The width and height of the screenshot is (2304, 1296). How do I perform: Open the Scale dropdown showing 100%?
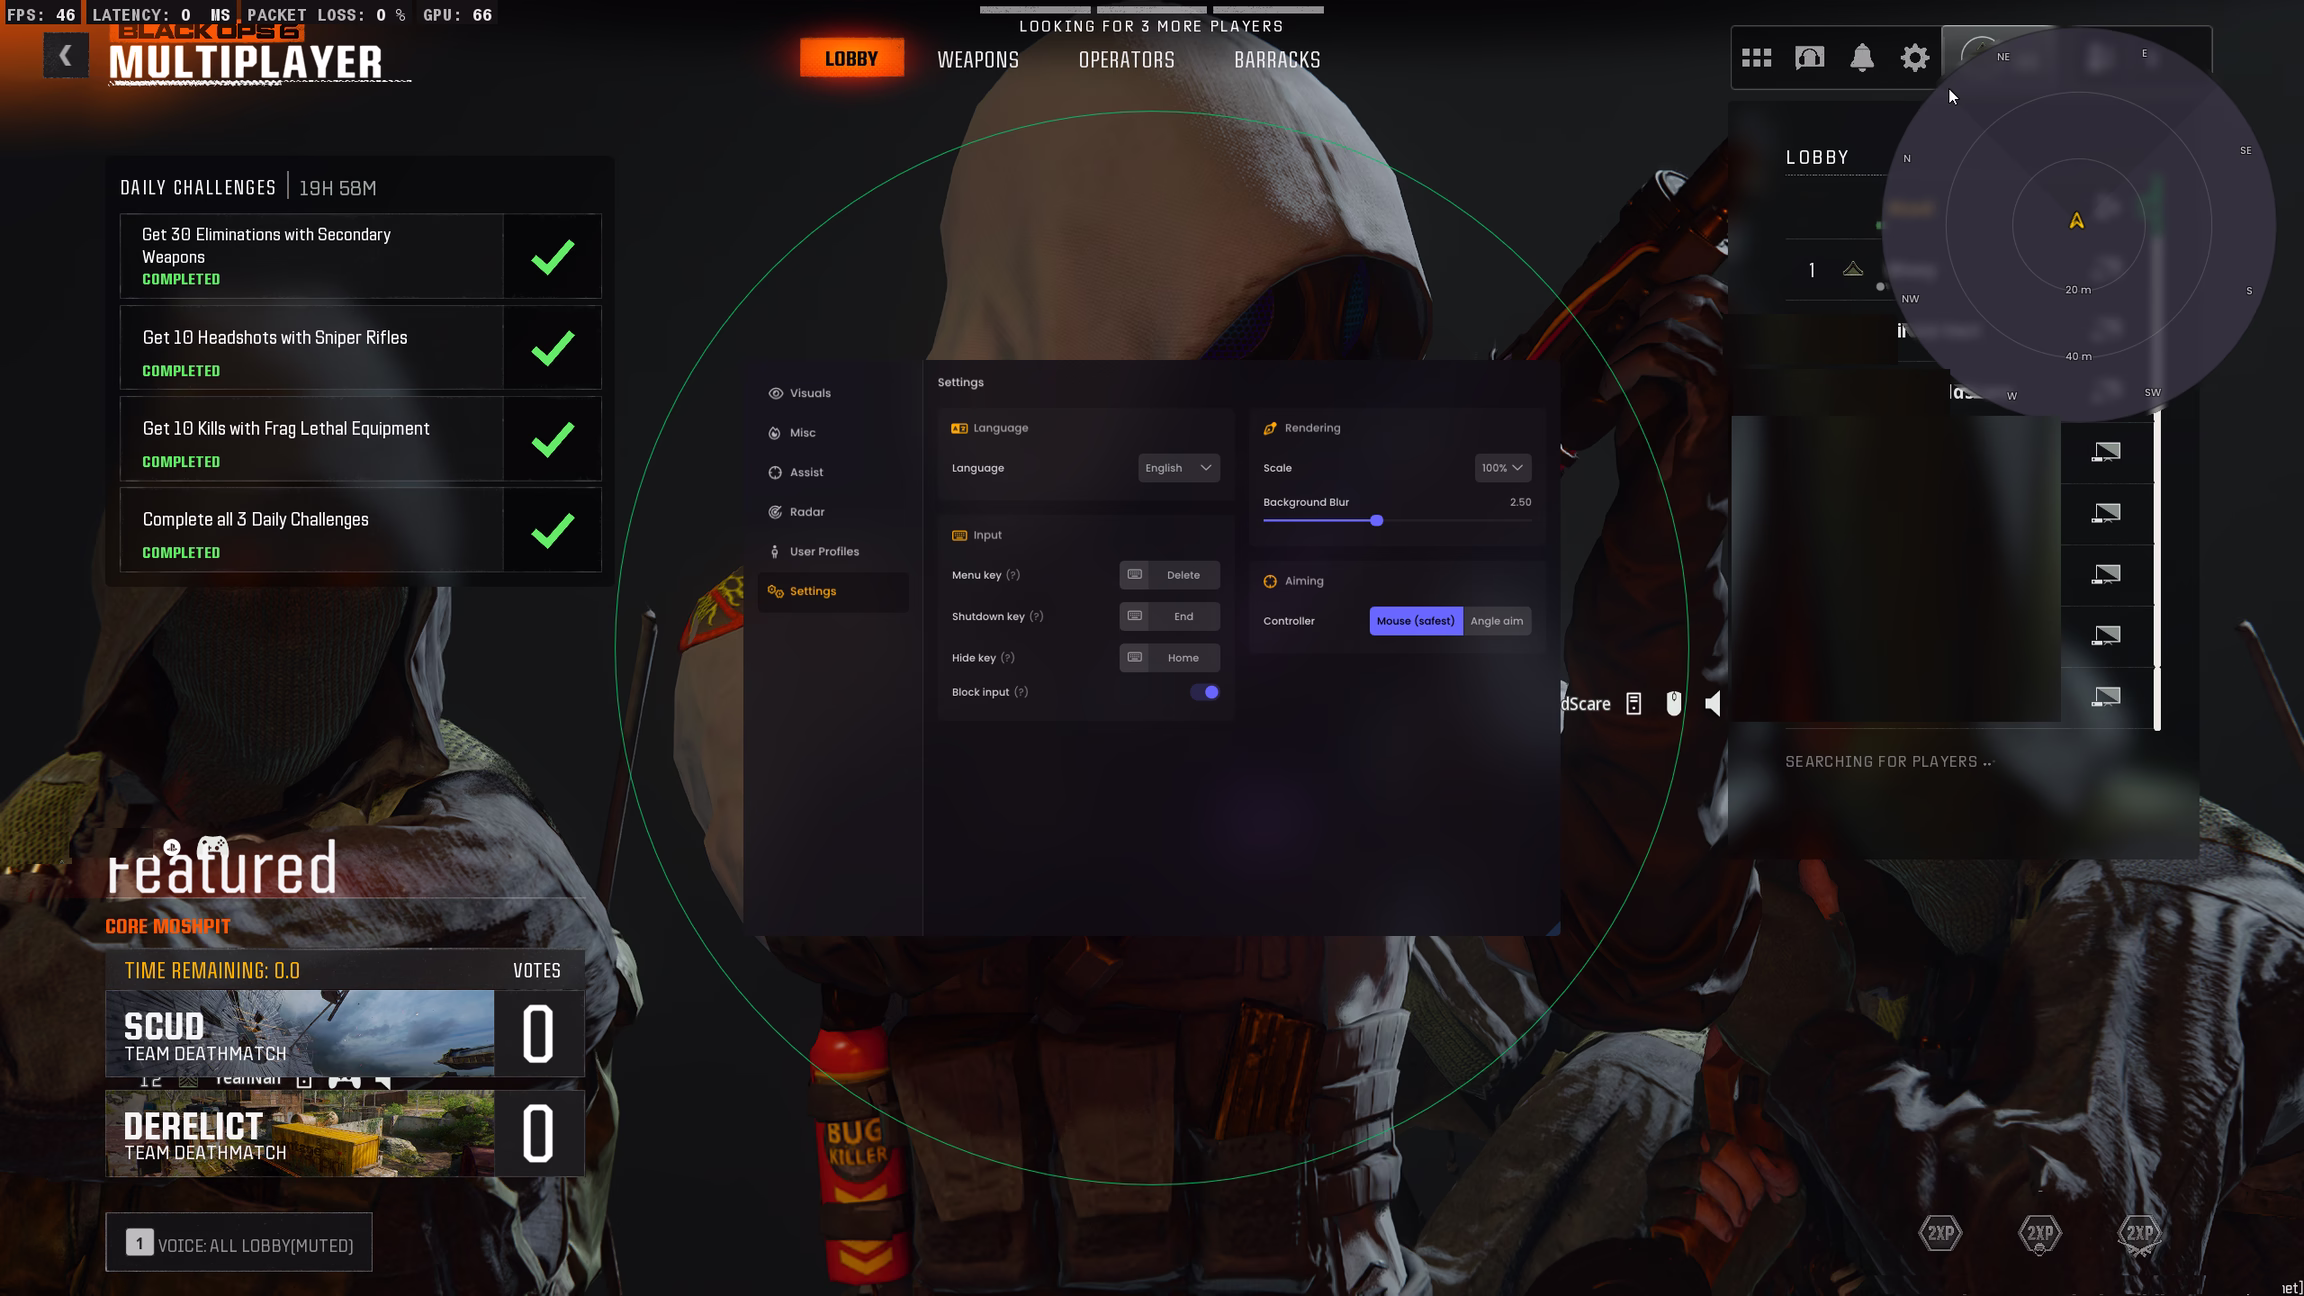[x=1501, y=468]
